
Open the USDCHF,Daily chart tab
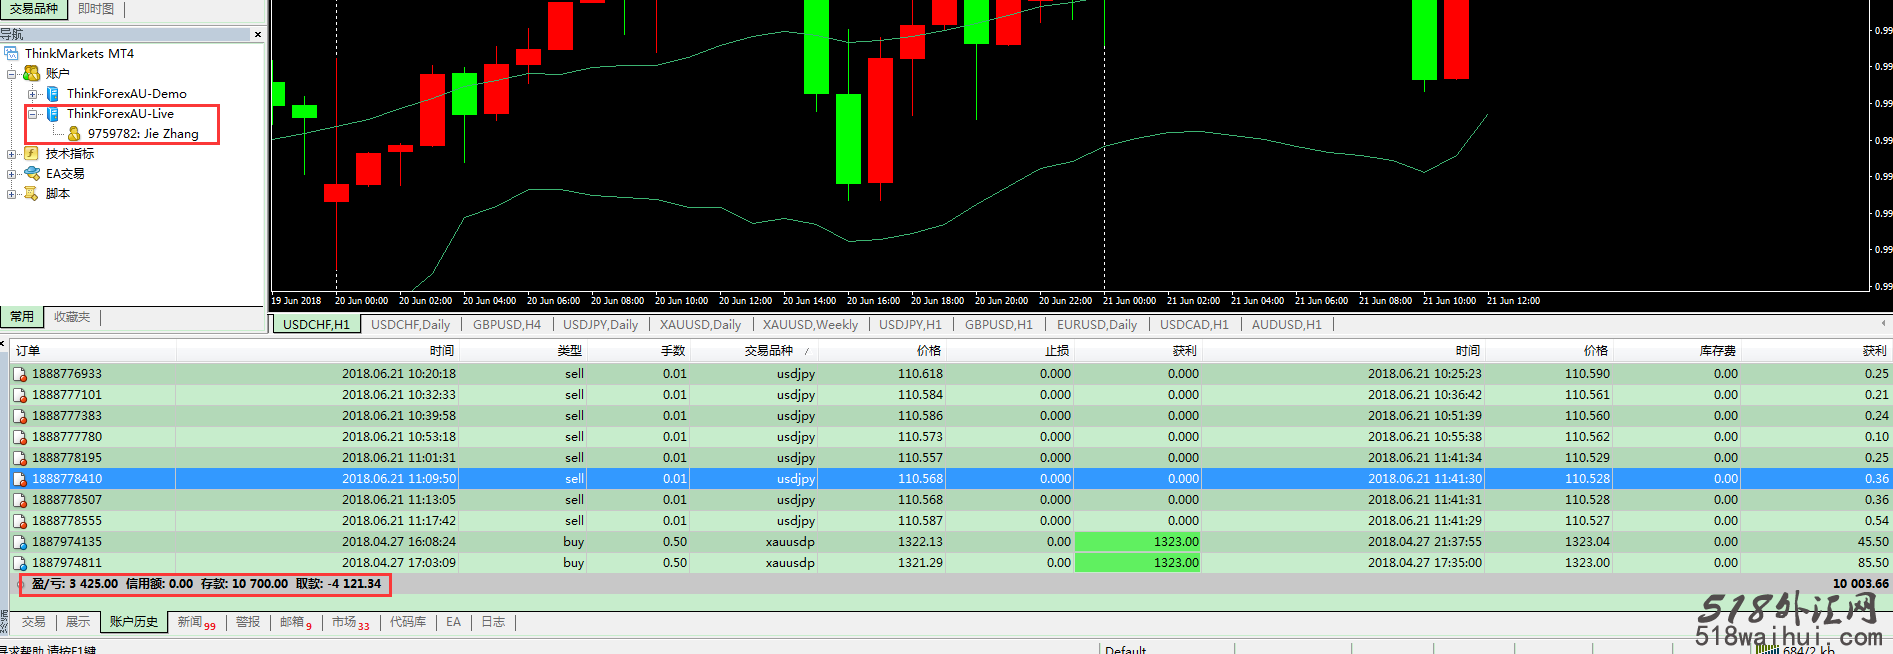click(x=410, y=324)
